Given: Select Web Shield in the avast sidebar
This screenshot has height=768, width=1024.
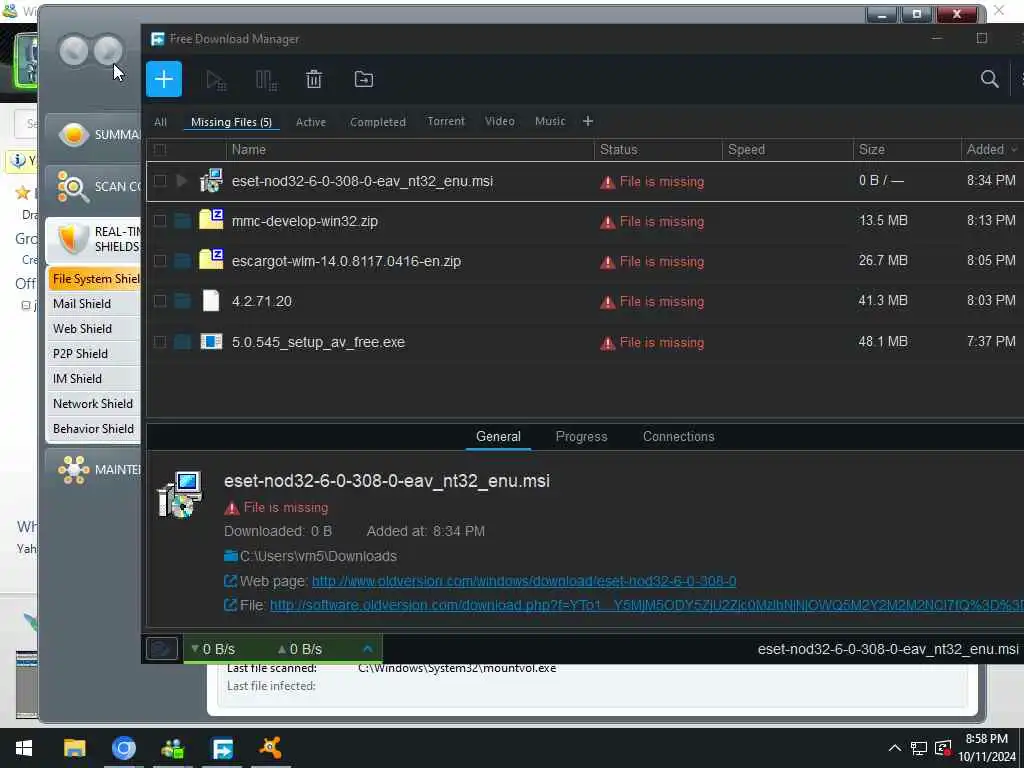Looking at the screenshot, I should (x=94, y=328).
